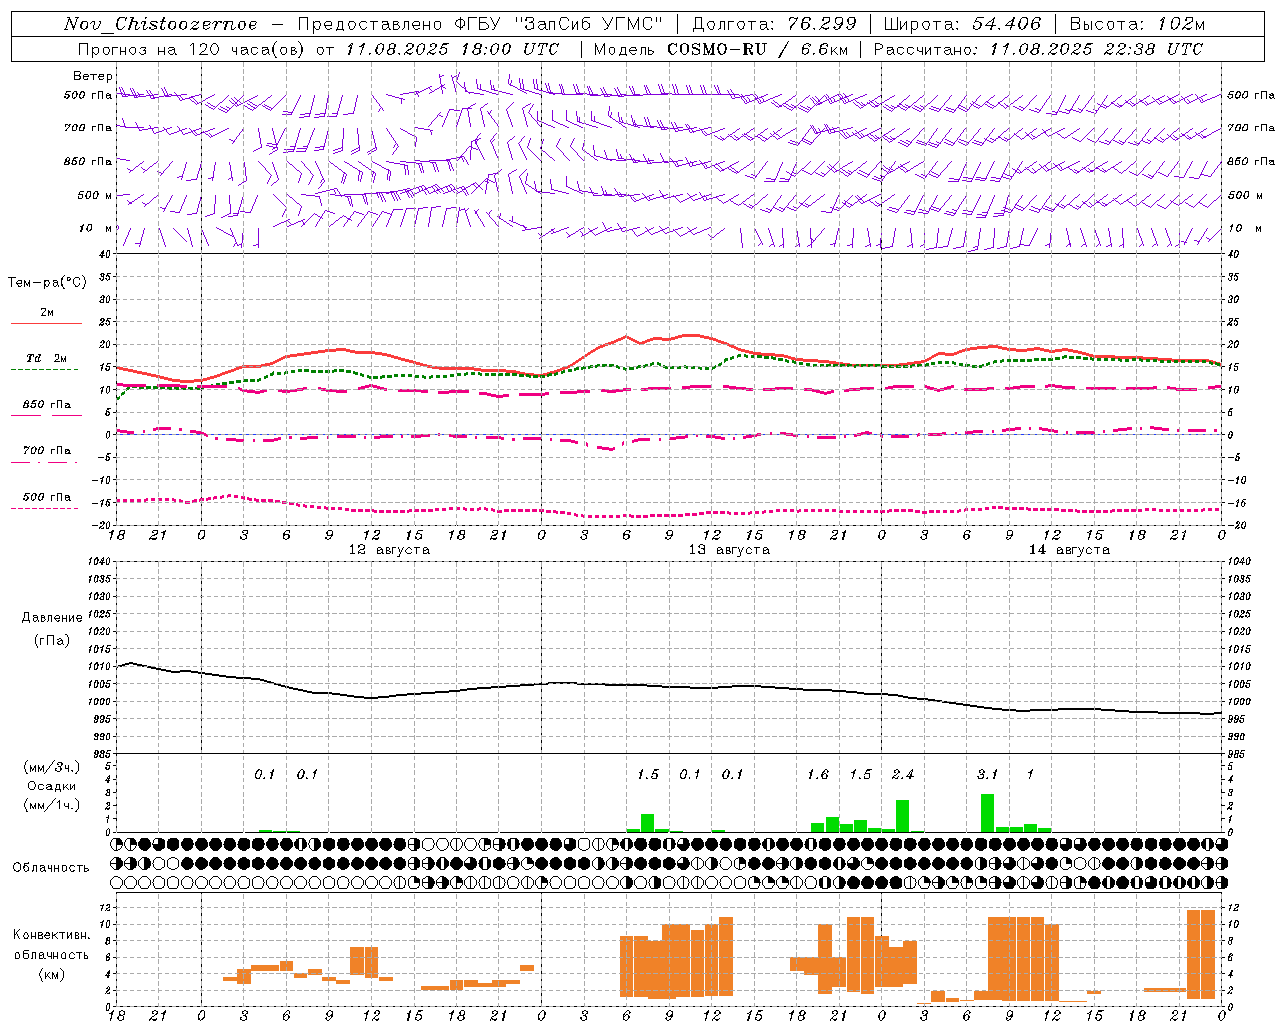Click the 1.6 precipitation amount value

click(x=817, y=774)
